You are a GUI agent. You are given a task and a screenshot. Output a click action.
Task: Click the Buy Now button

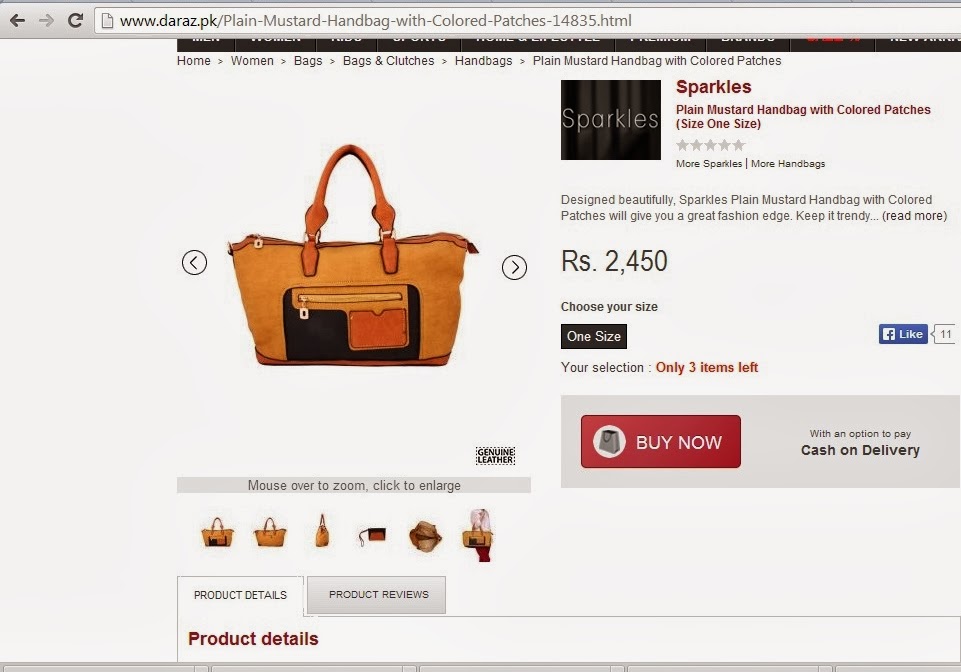tap(661, 441)
